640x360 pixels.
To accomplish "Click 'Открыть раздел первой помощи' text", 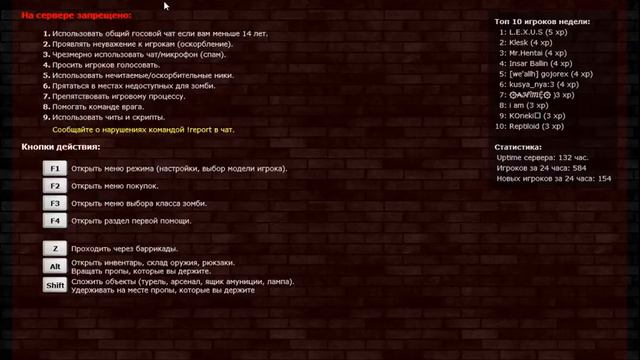I will coord(131,221).
